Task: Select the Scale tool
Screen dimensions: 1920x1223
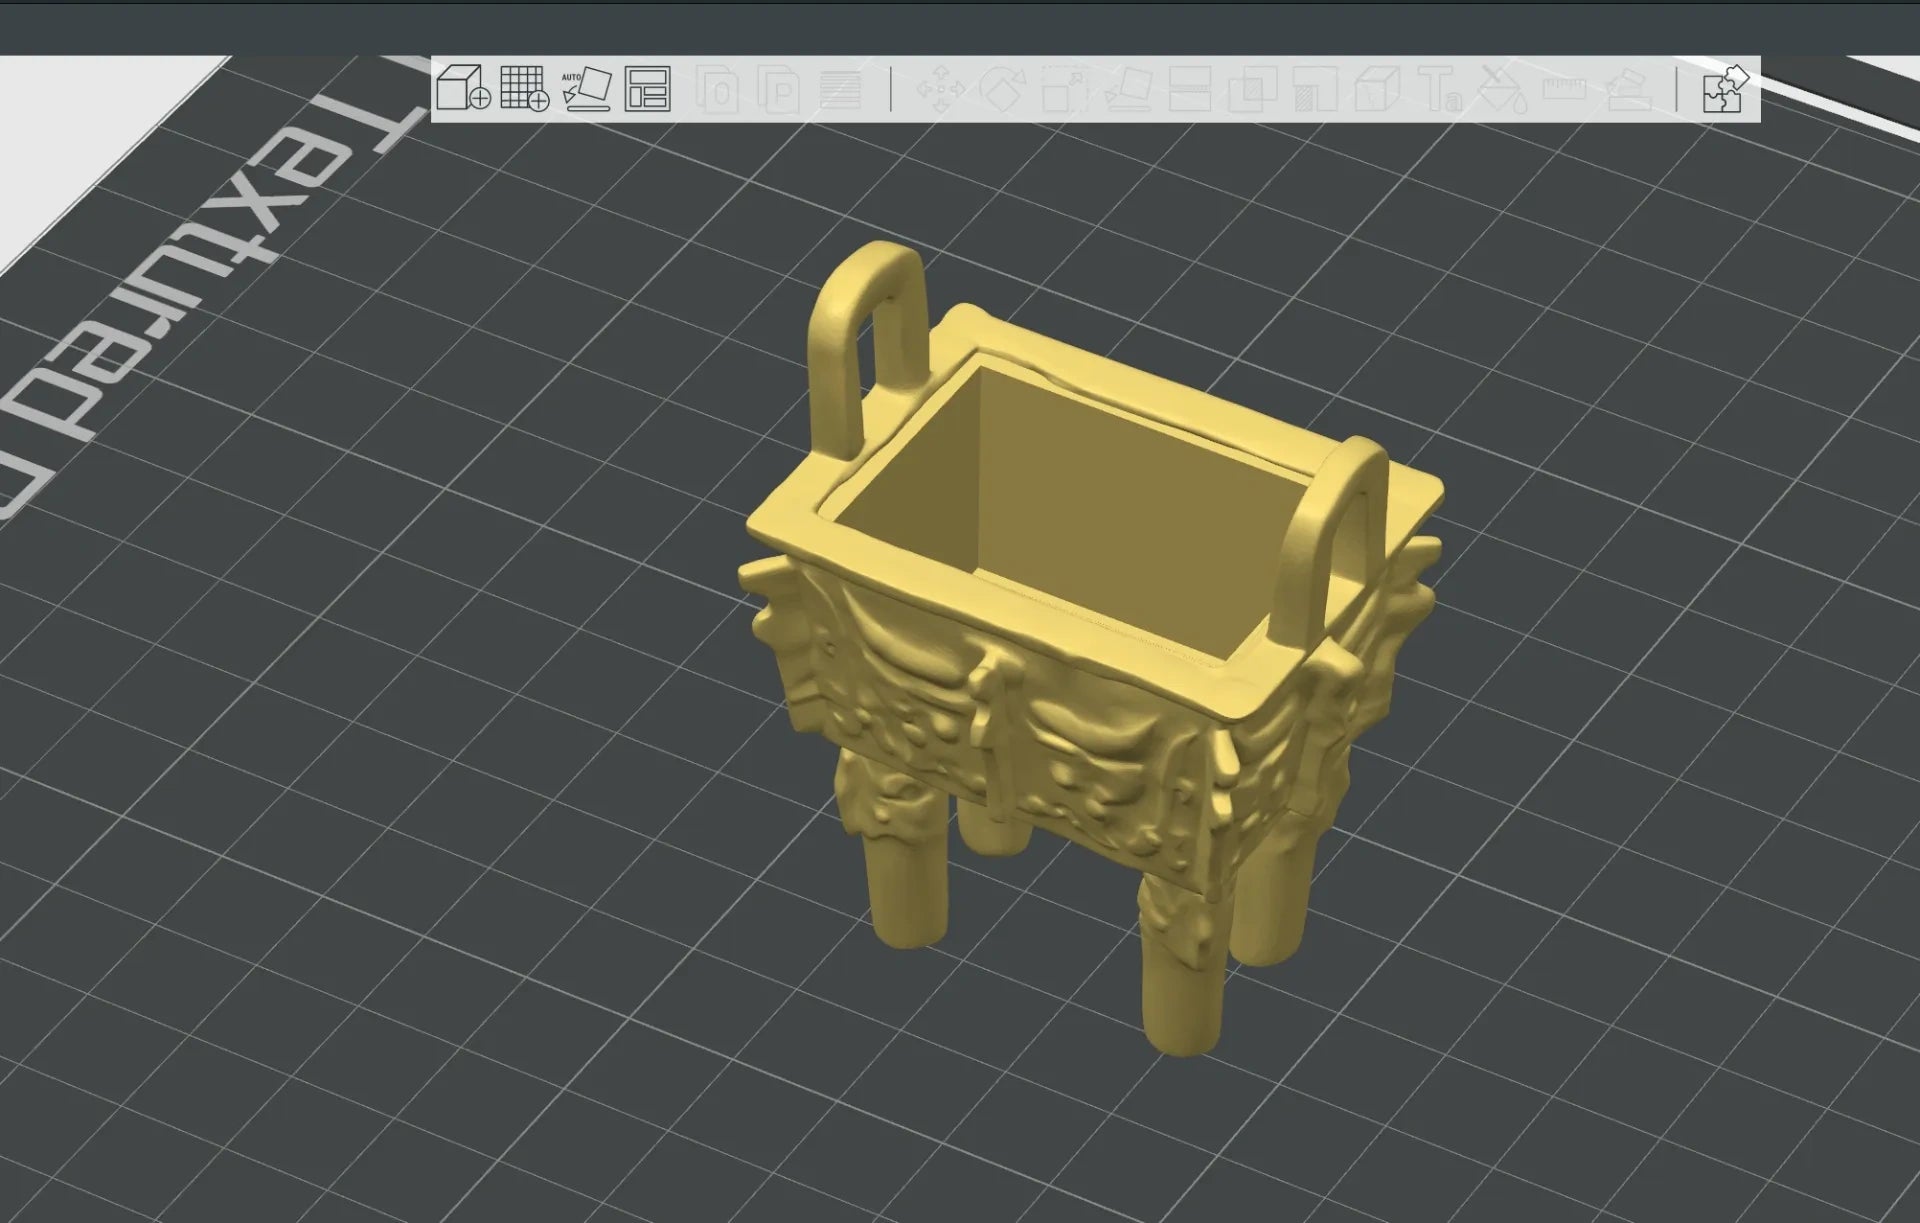Action: click(1064, 89)
